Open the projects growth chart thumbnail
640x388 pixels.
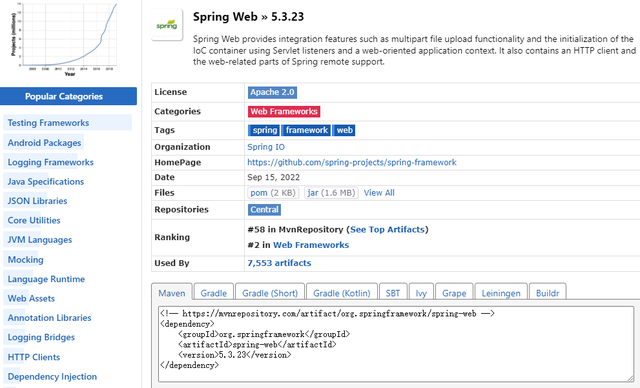[64, 38]
